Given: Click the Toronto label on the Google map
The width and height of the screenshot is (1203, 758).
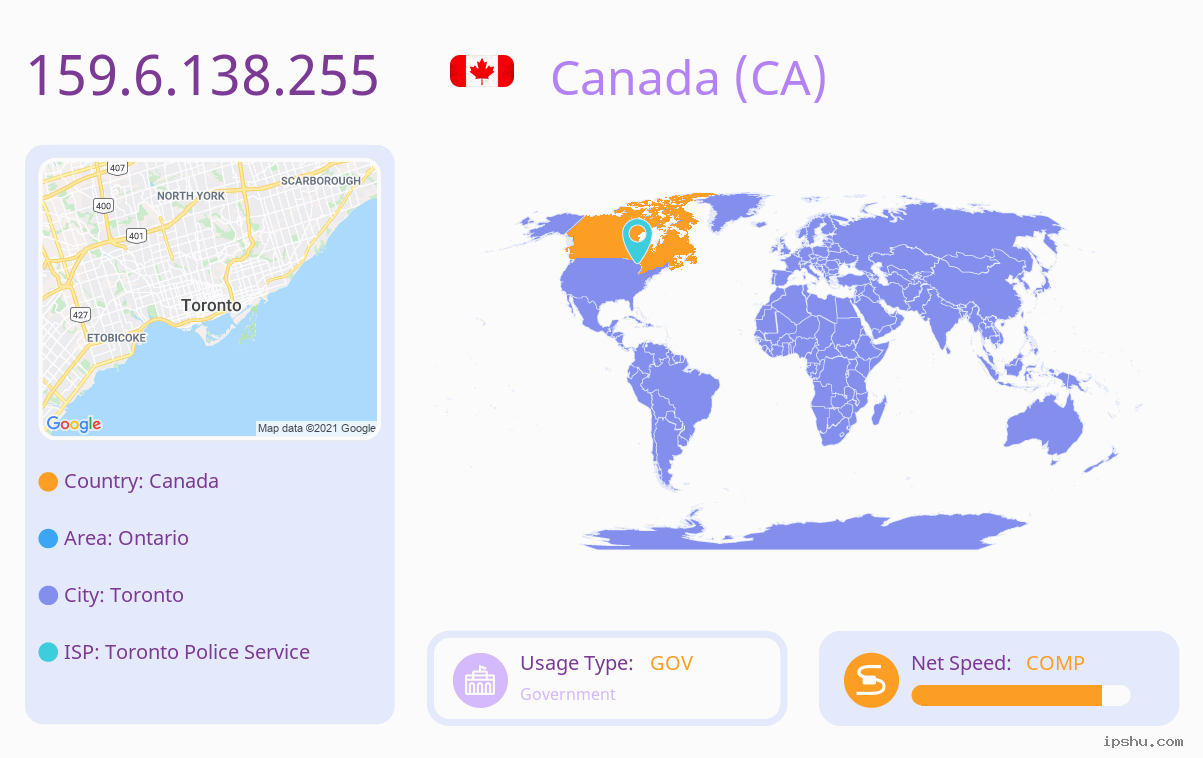Looking at the screenshot, I should [211, 305].
